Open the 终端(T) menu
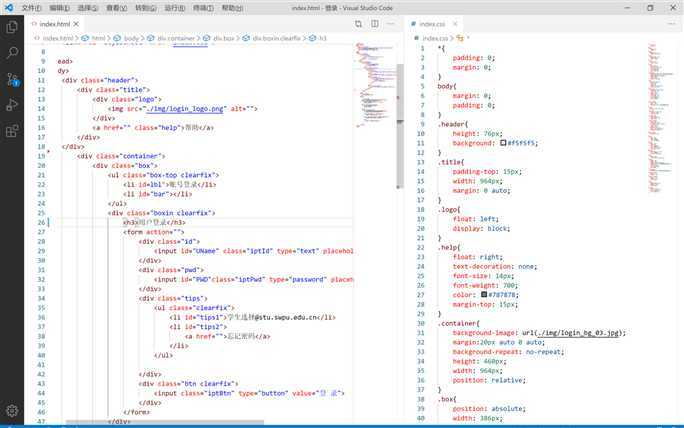Screen dimensions: 684x428 [x=203, y=8]
